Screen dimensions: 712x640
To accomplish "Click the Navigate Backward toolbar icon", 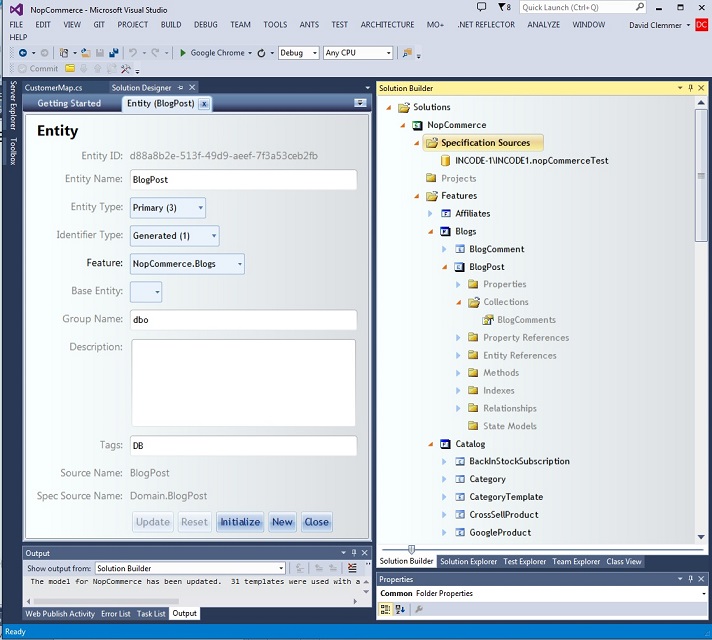I will click(x=22, y=53).
